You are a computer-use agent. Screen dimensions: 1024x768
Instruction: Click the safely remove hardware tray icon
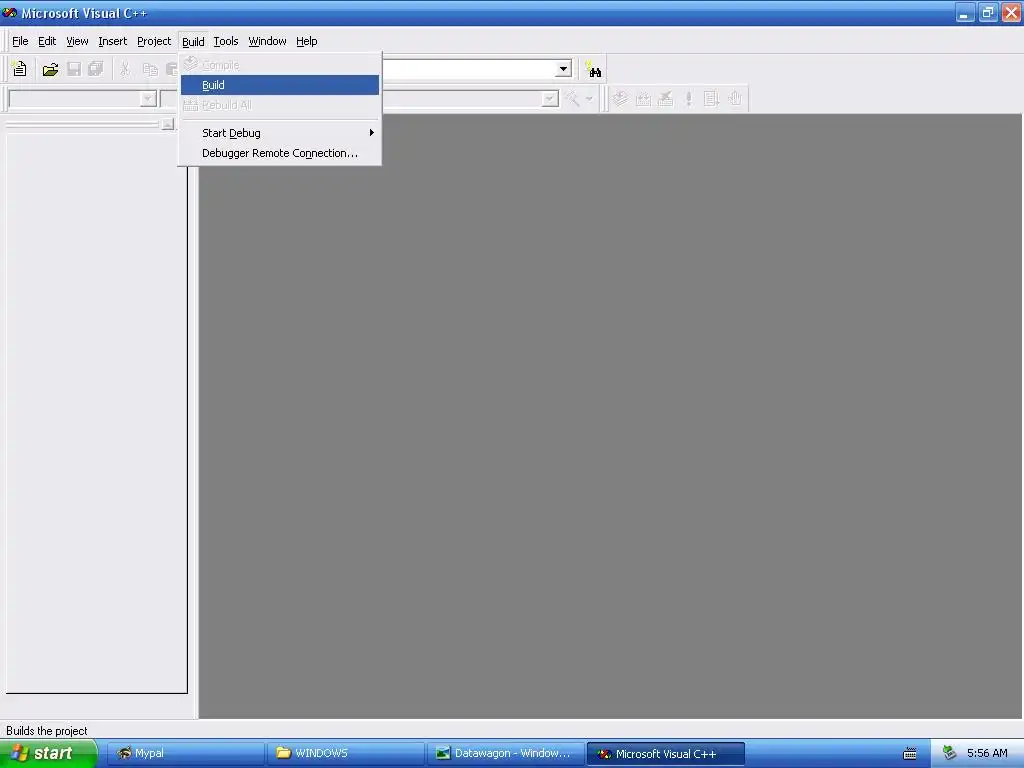coord(950,753)
